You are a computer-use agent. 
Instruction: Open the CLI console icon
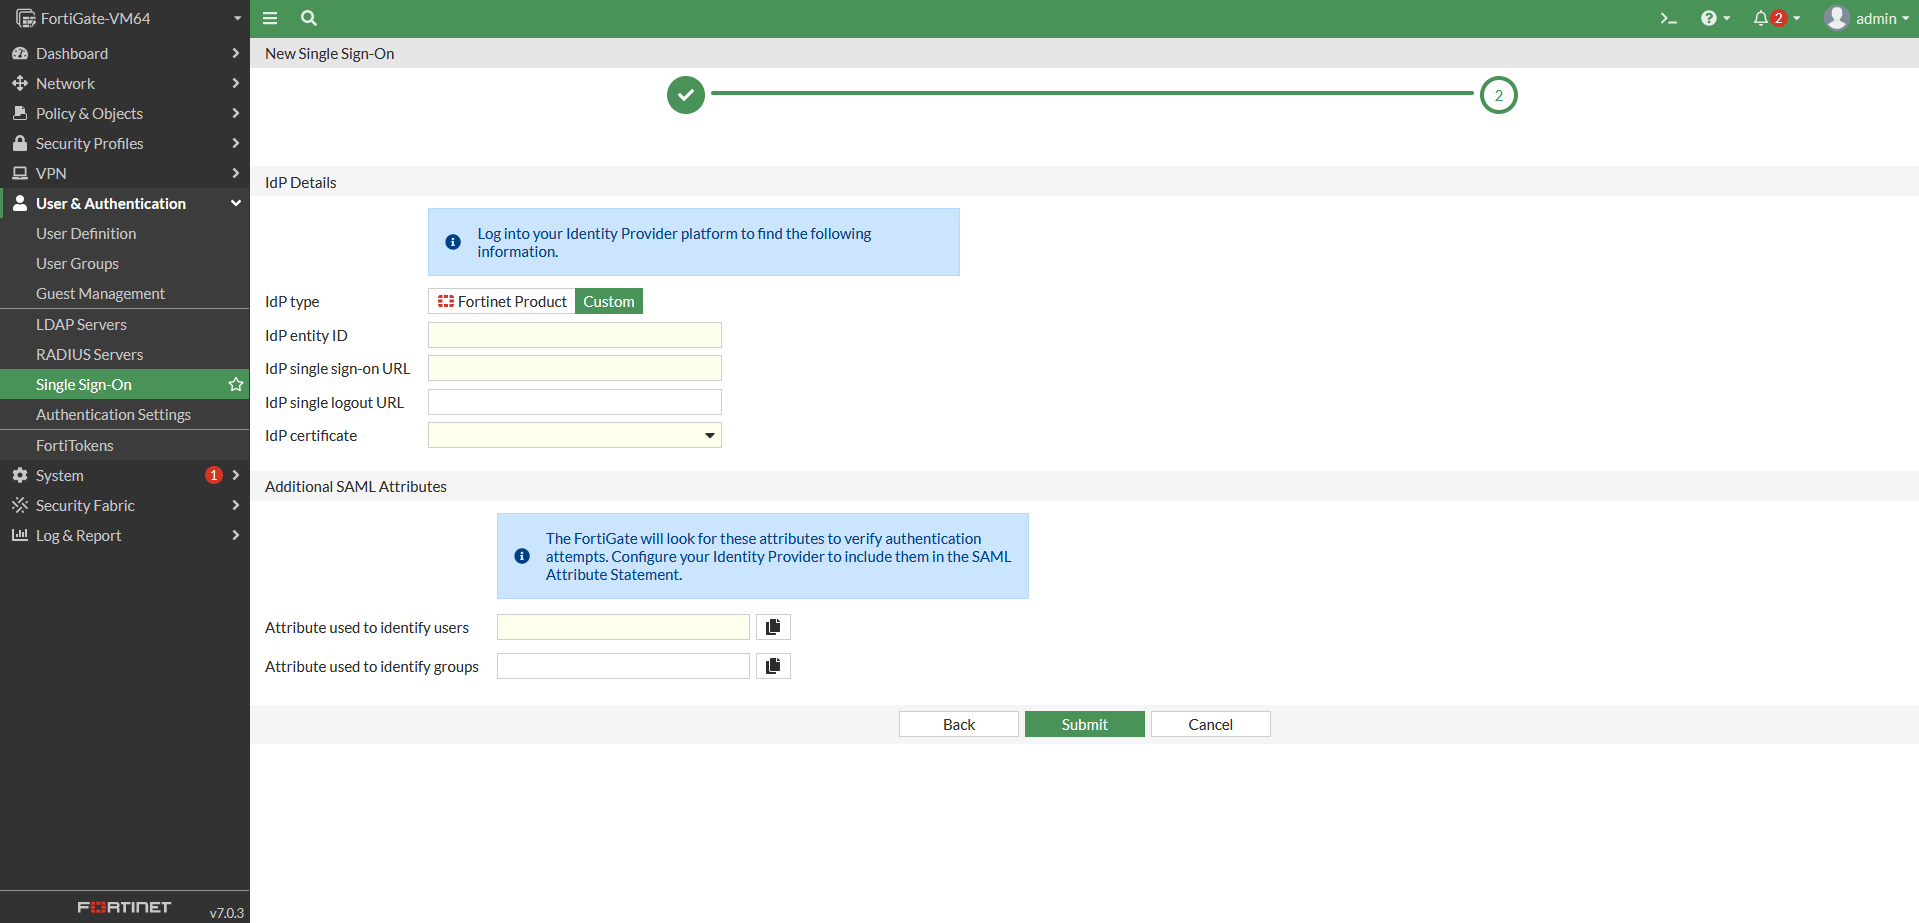coord(1668,18)
